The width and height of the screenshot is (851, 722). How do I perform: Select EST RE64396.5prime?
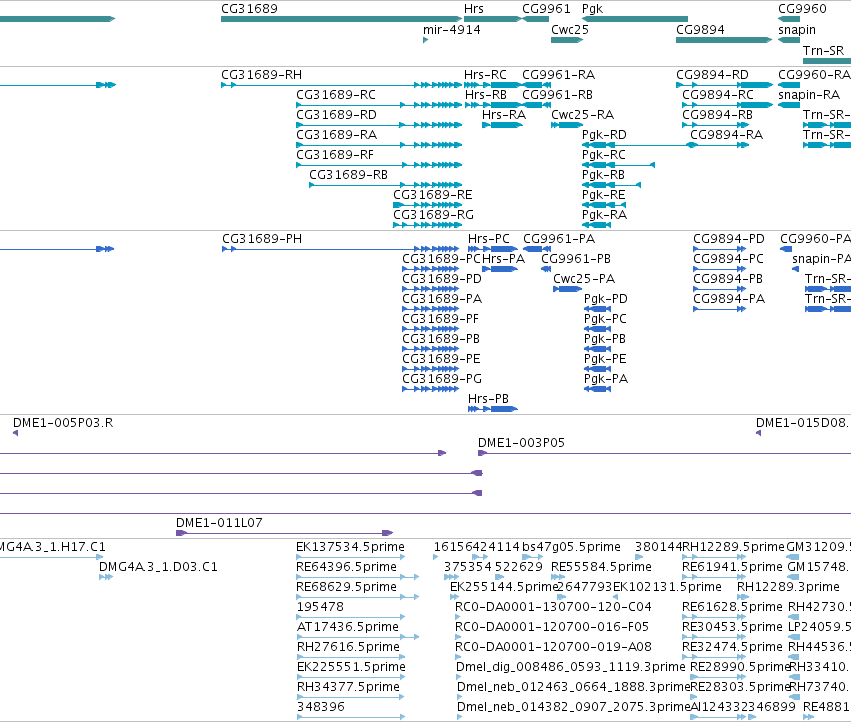click(358, 577)
